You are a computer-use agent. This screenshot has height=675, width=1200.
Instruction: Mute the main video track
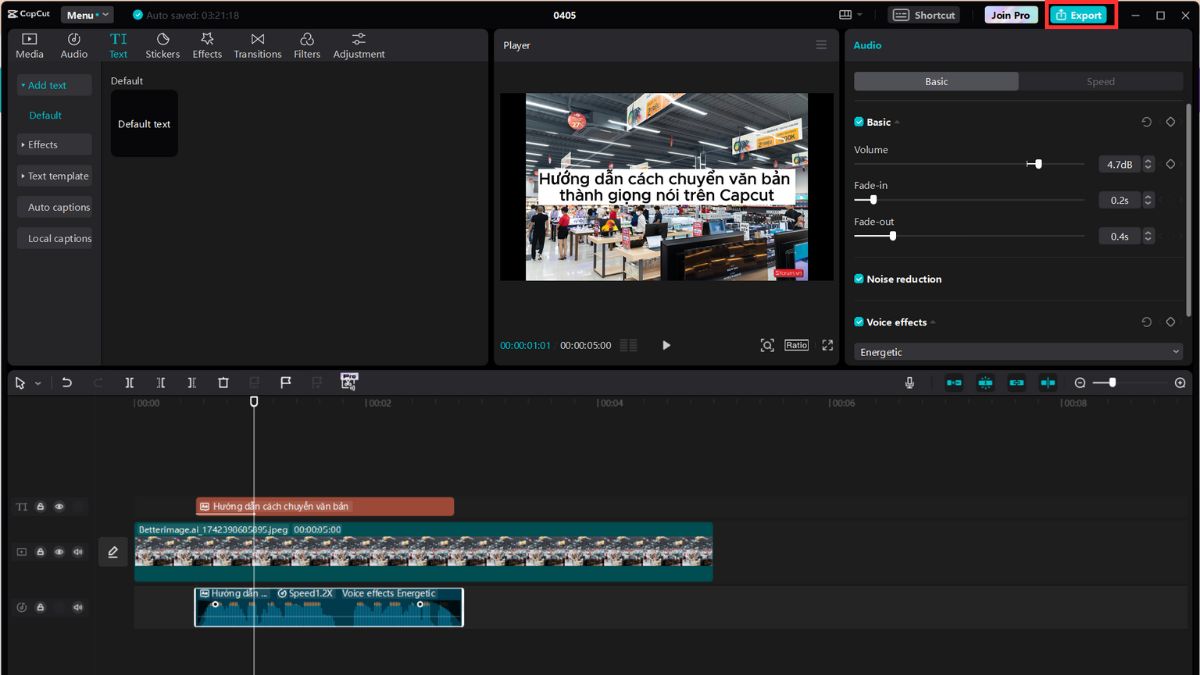click(x=78, y=552)
